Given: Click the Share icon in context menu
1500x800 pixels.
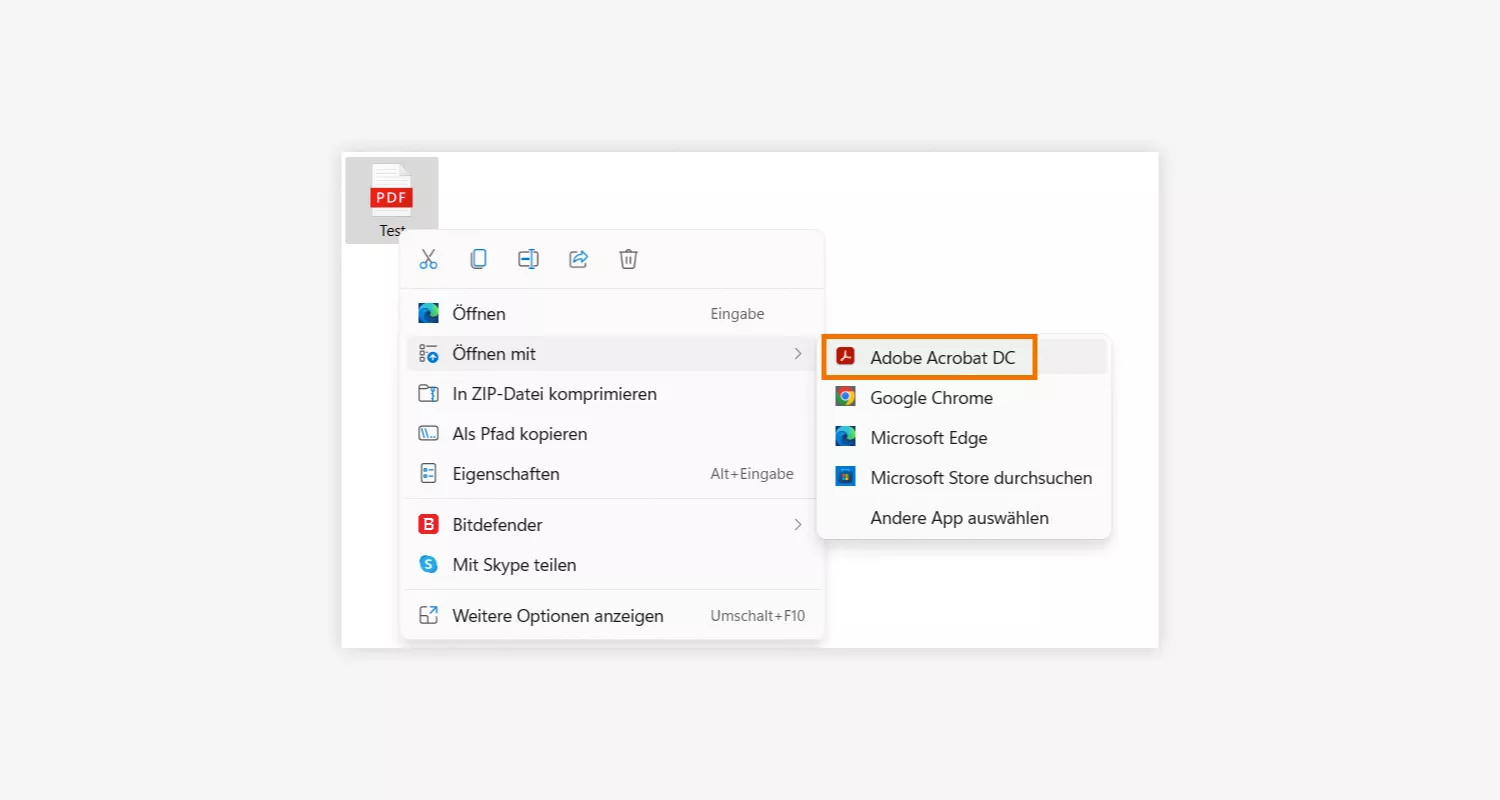Looking at the screenshot, I should [x=578, y=259].
